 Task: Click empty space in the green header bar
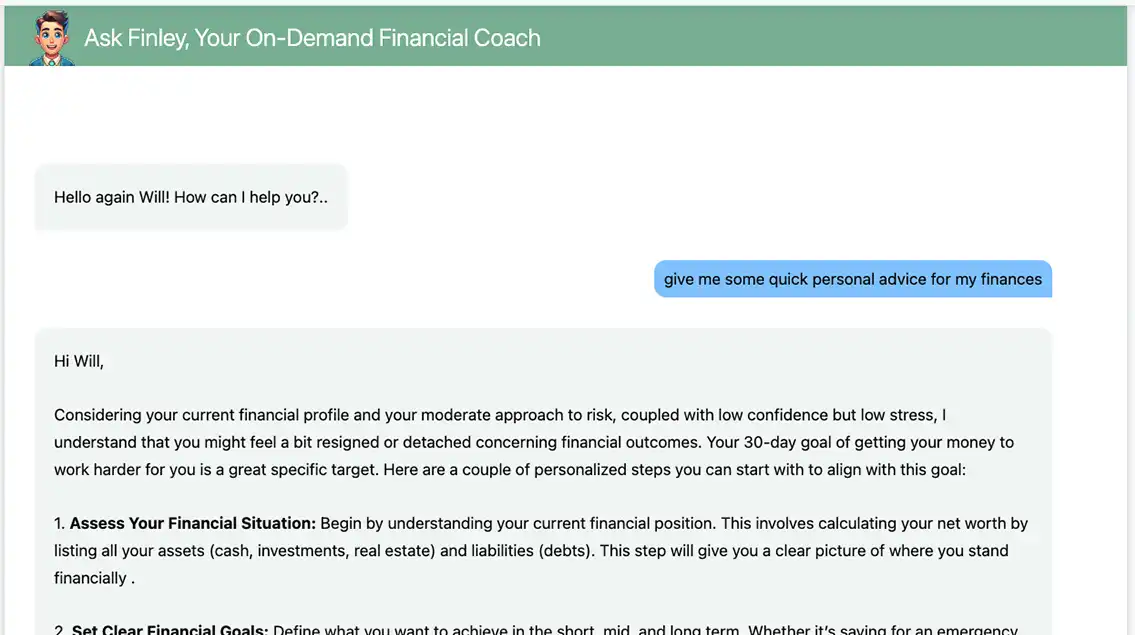point(832,36)
